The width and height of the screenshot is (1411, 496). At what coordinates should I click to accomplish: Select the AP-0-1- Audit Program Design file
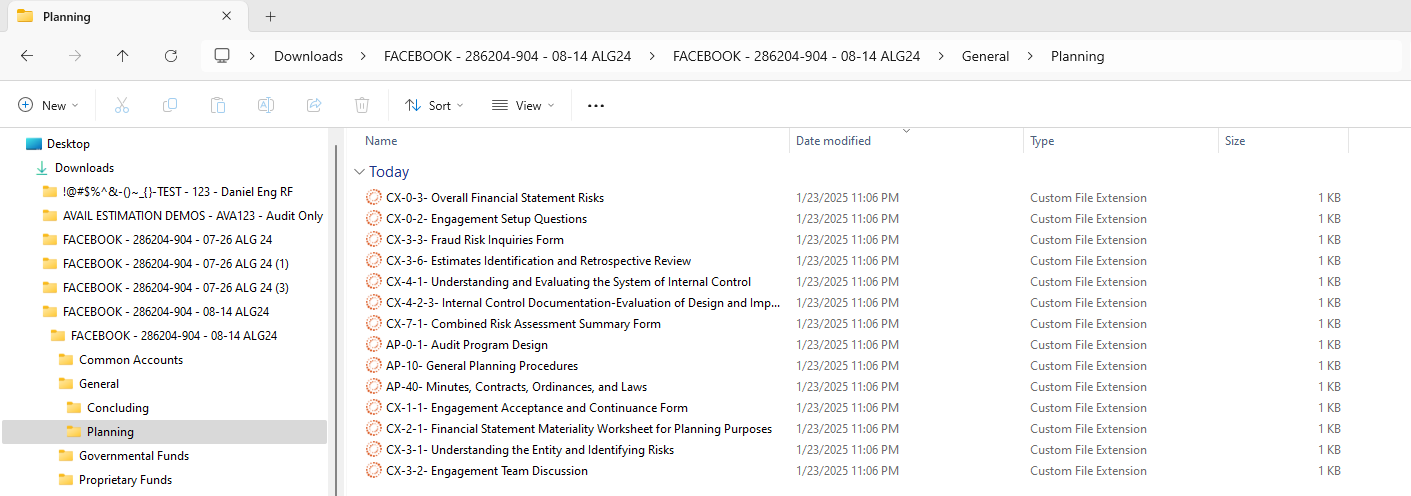tap(466, 345)
